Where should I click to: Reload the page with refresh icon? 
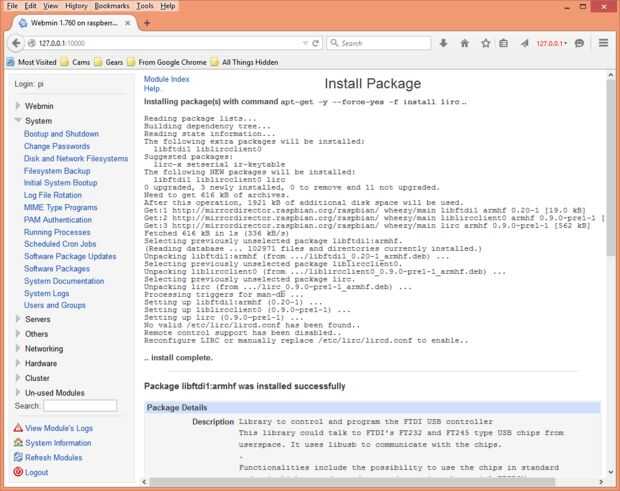pyautogui.click(x=315, y=43)
